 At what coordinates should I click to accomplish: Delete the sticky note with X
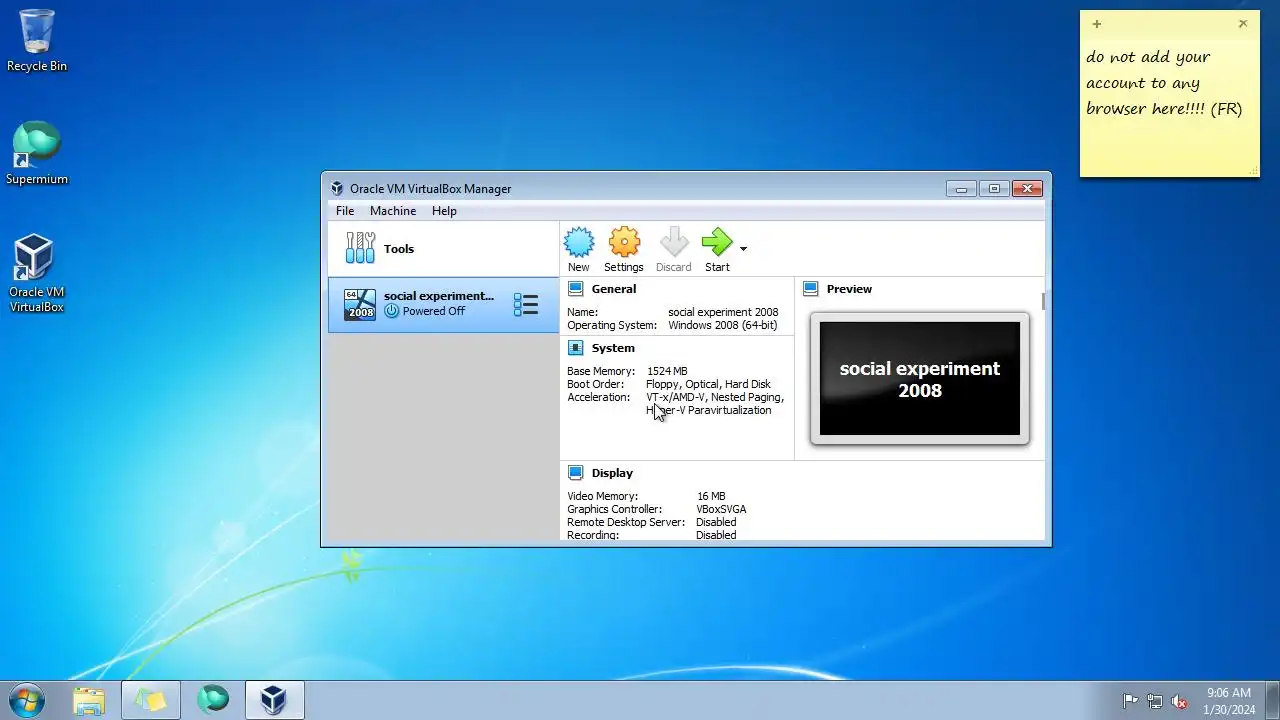point(1243,24)
